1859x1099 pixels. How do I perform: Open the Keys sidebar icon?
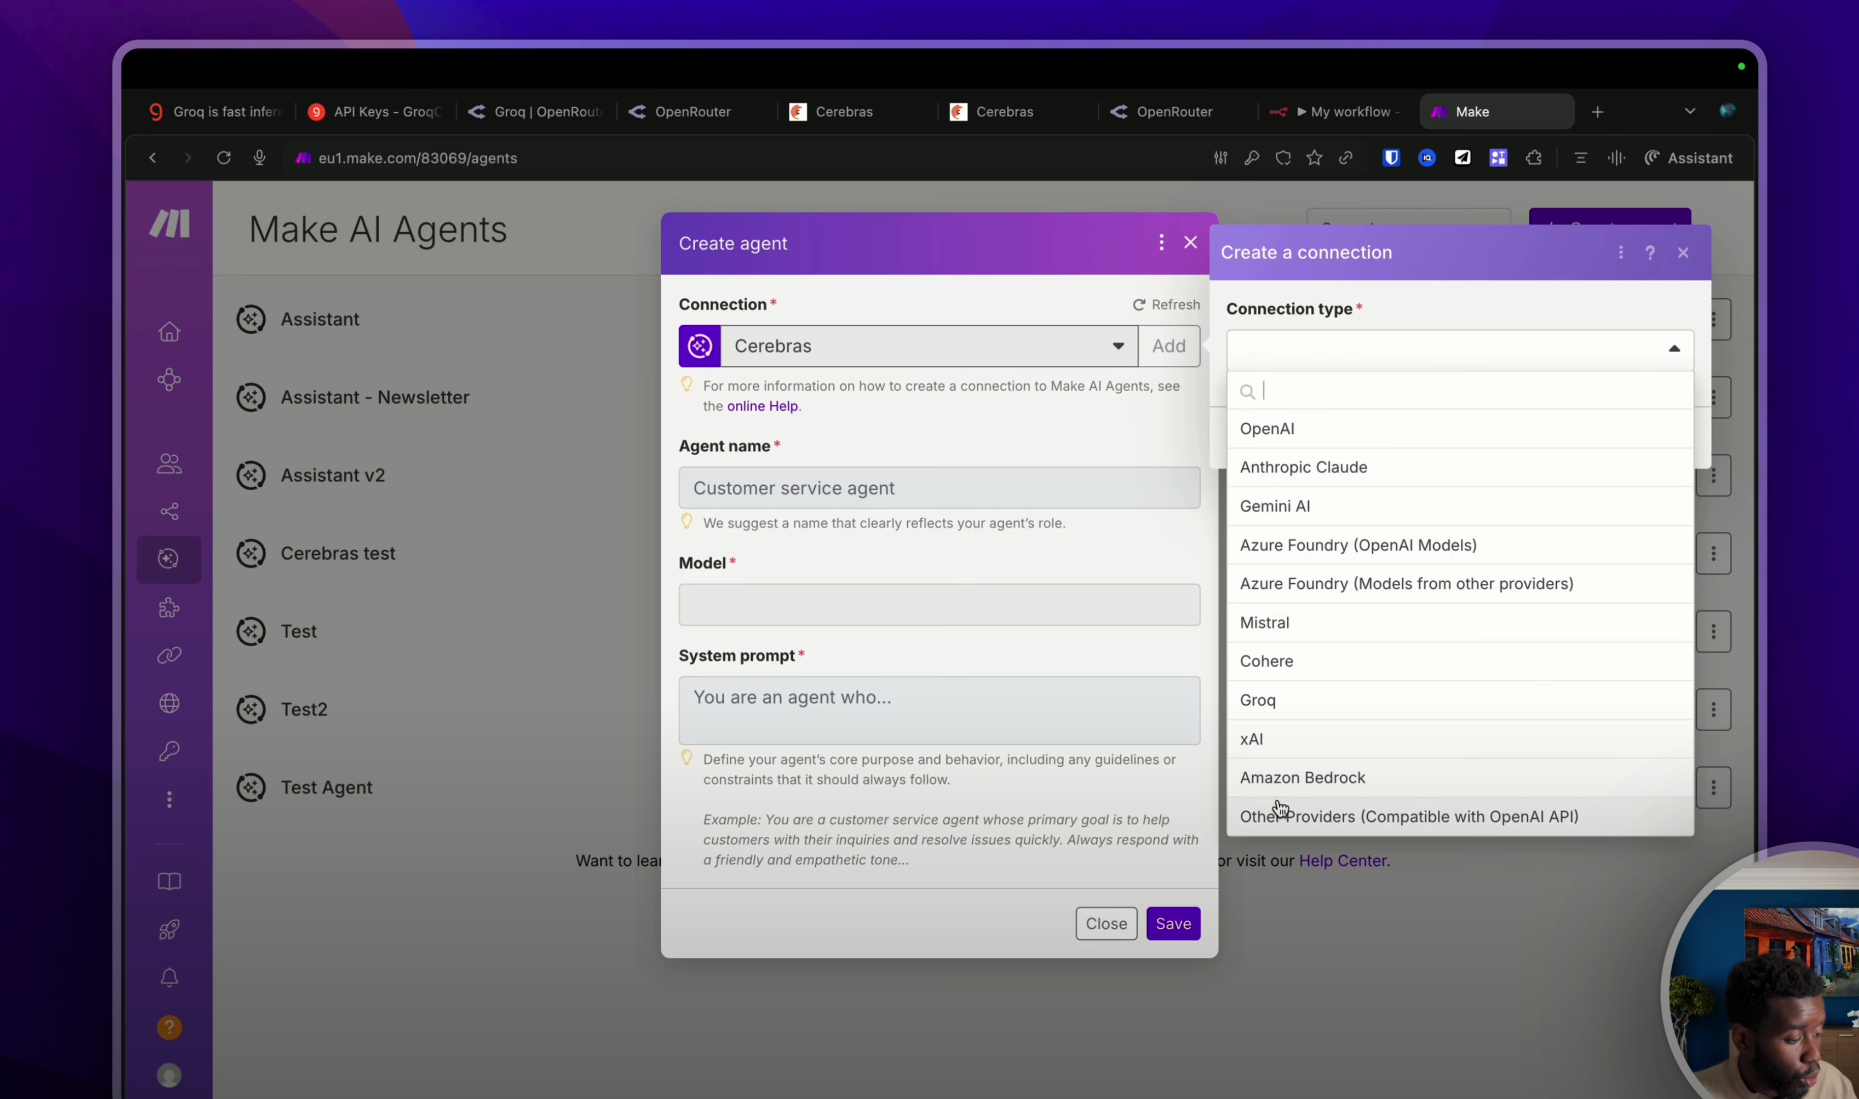click(x=169, y=751)
